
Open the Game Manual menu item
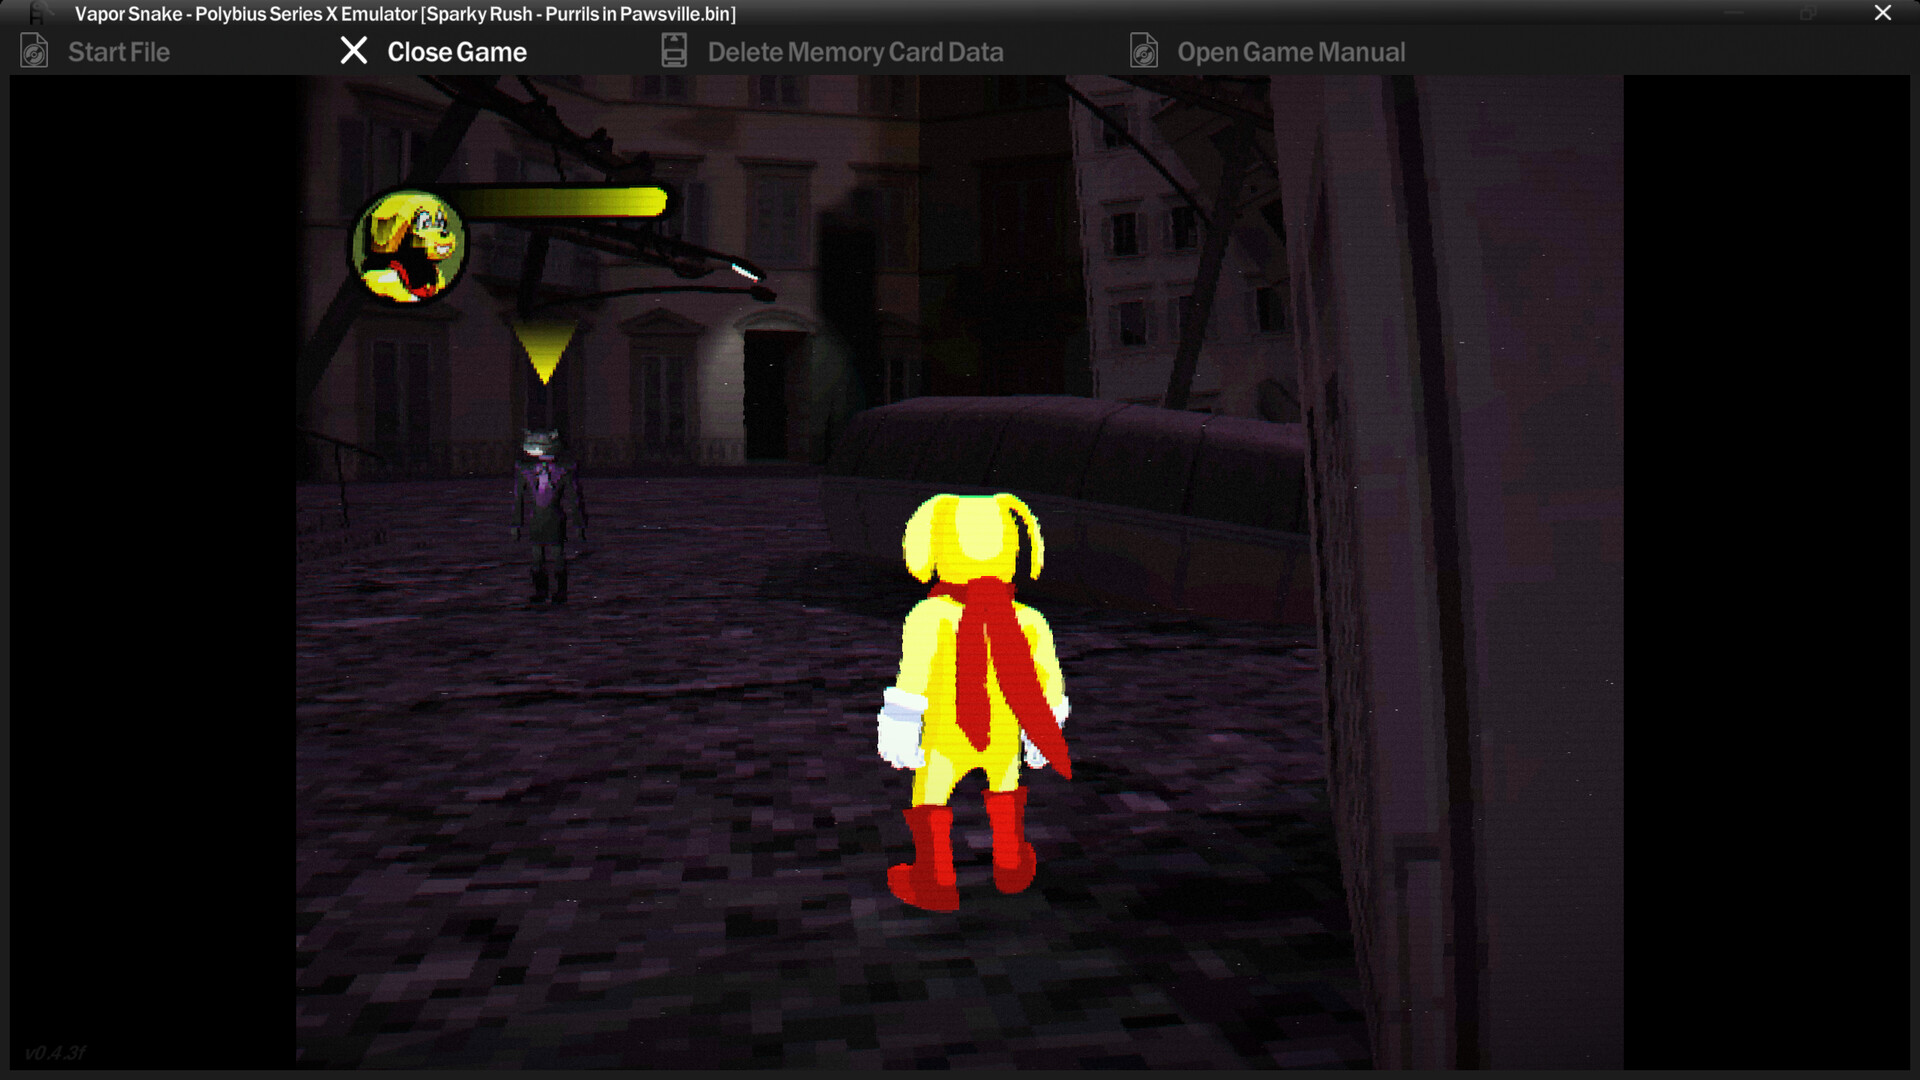coord(1291,52)
